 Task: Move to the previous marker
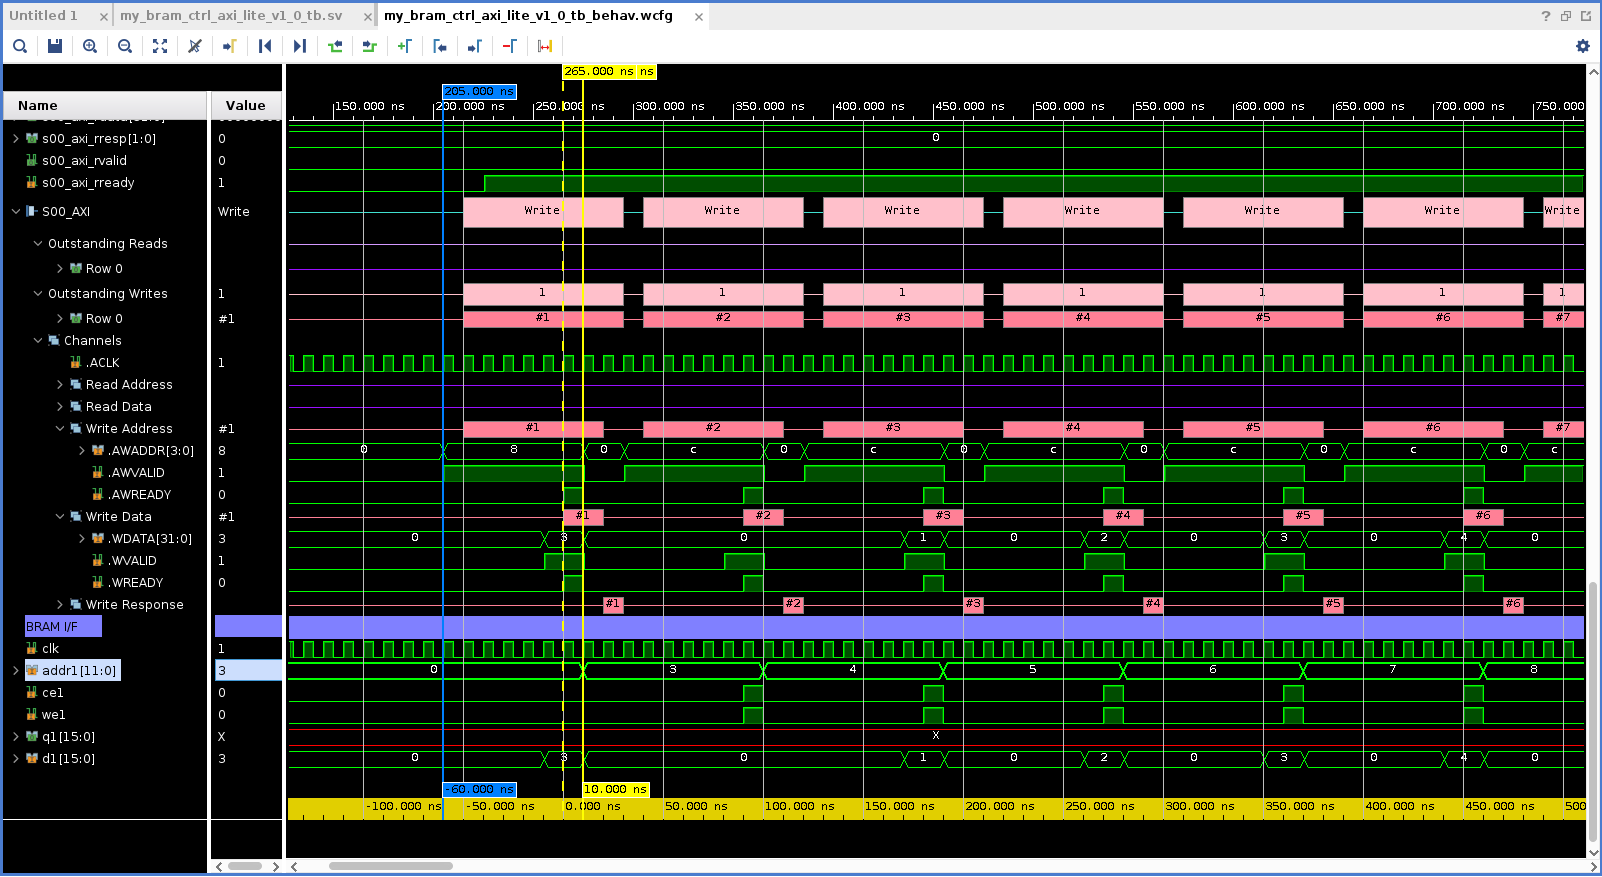440,46
